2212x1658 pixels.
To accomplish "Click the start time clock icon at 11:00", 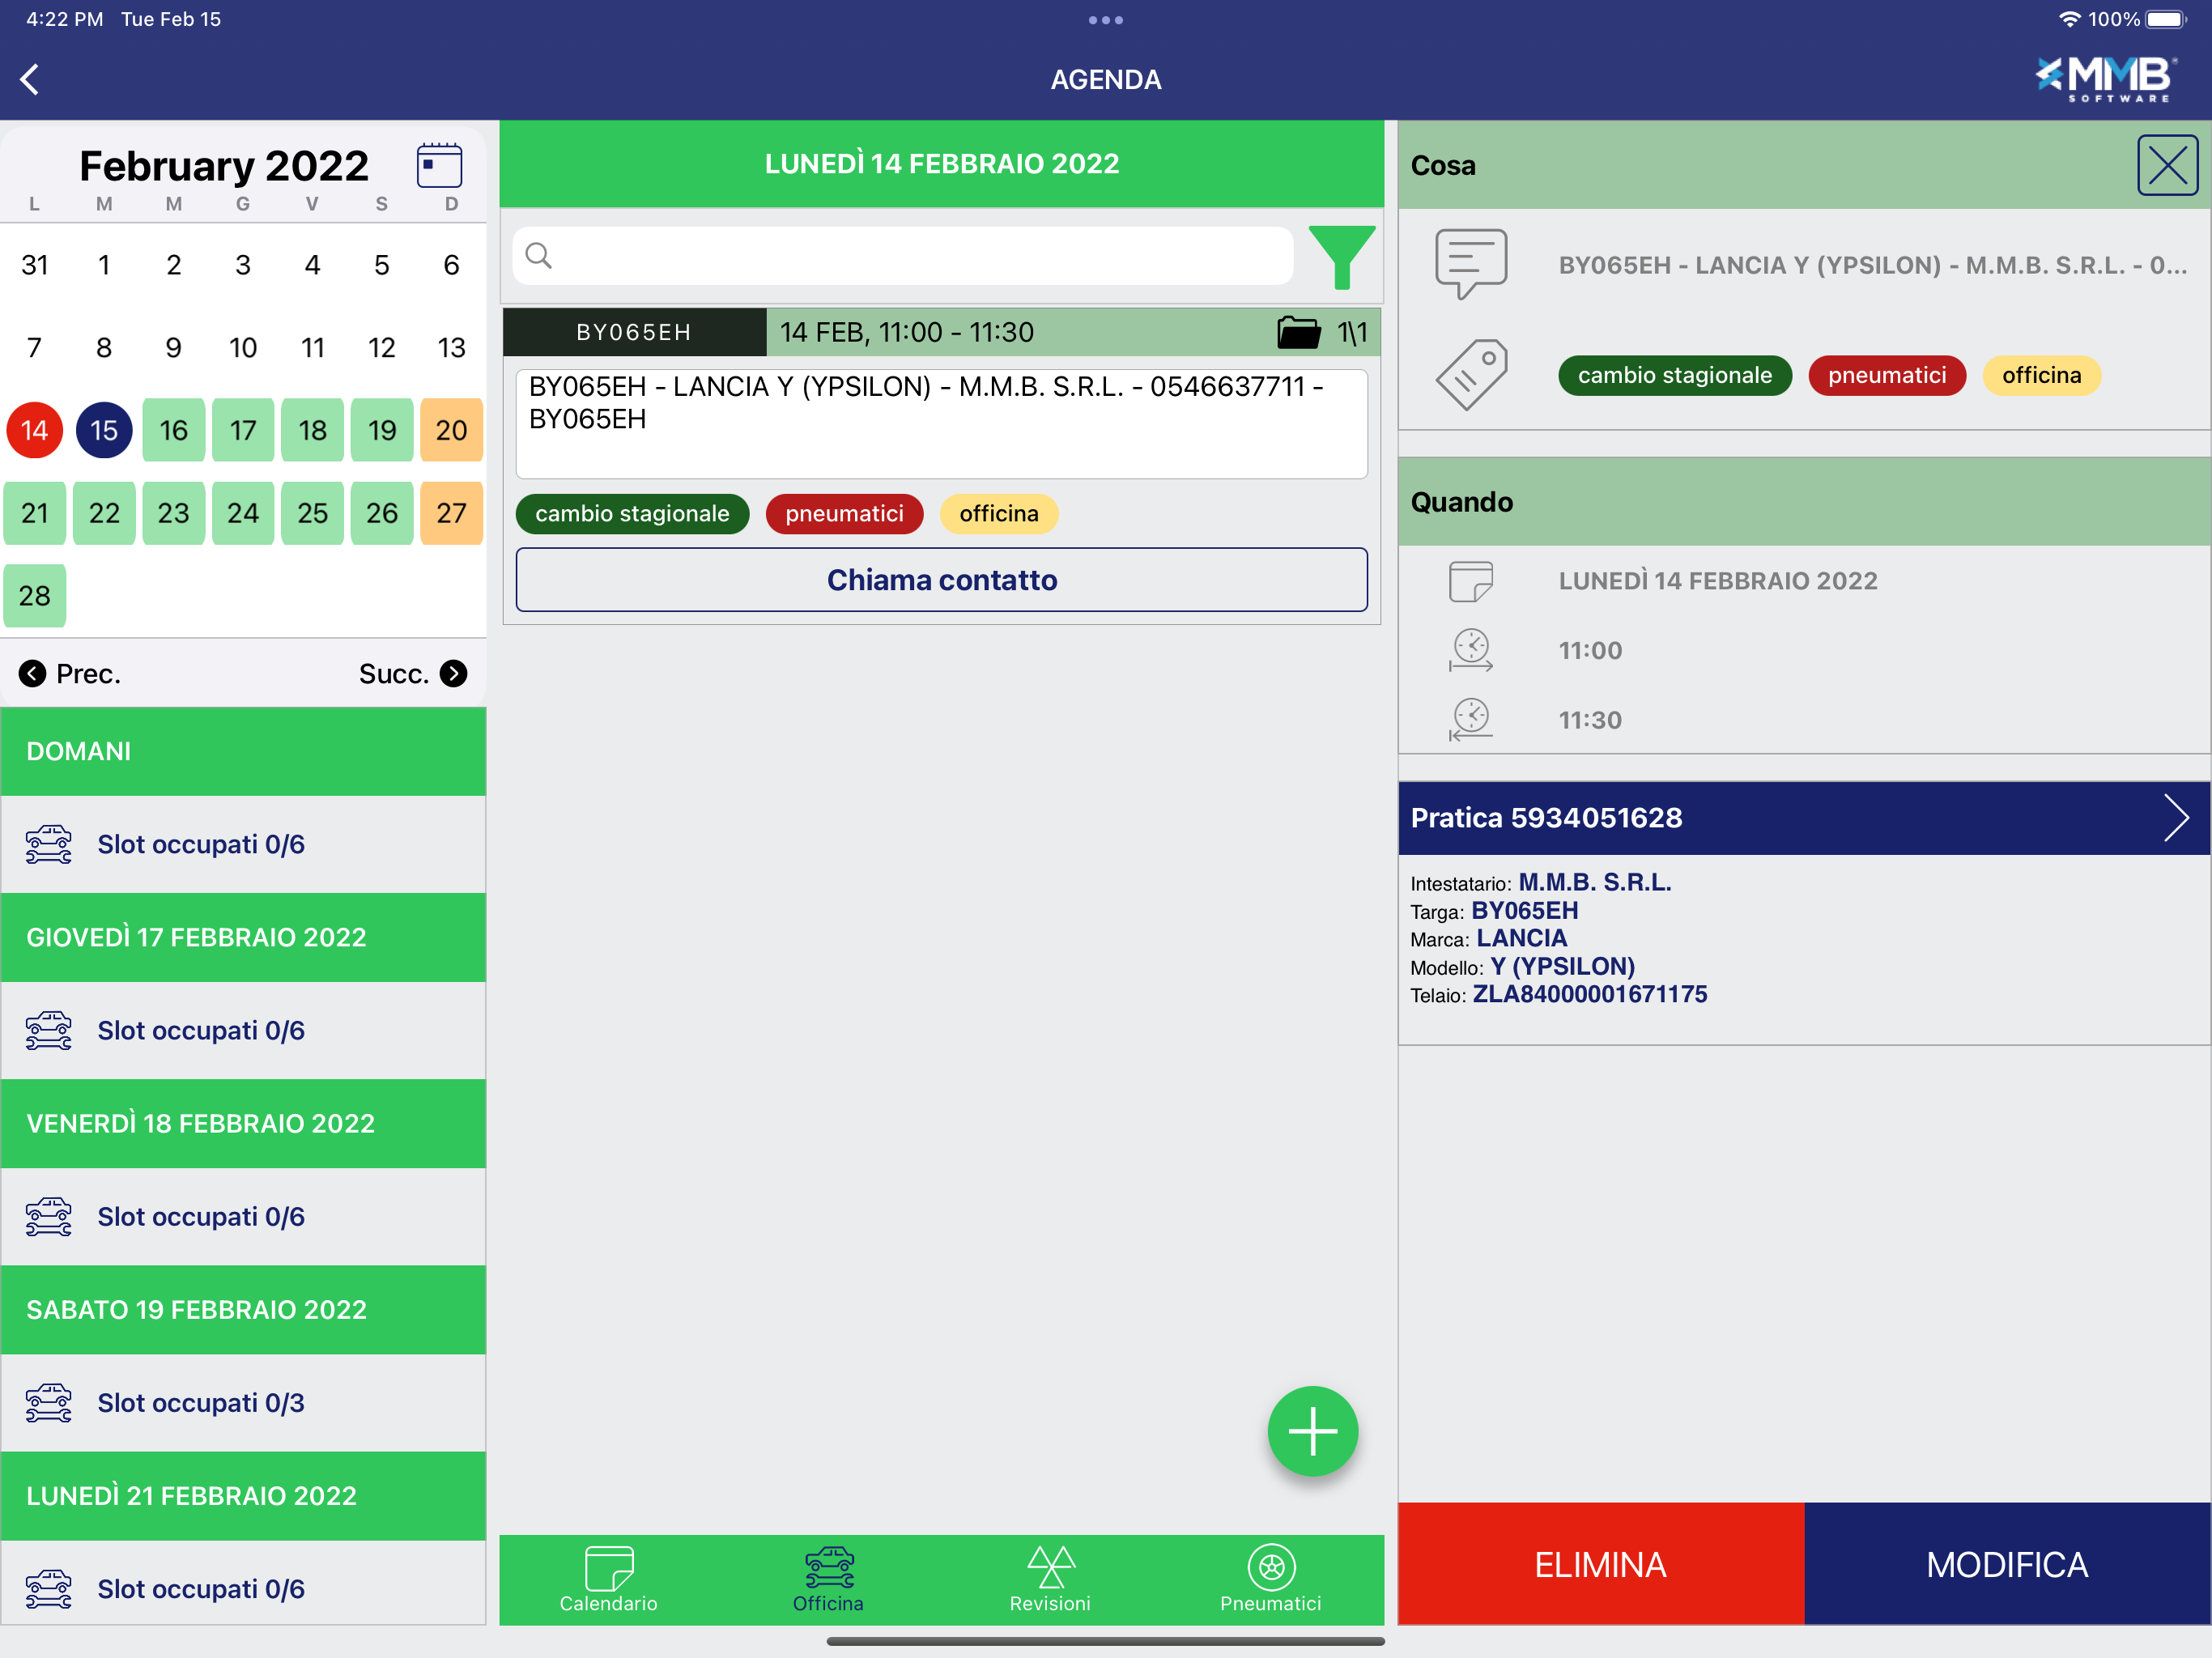I will (x=1471, y=650).
